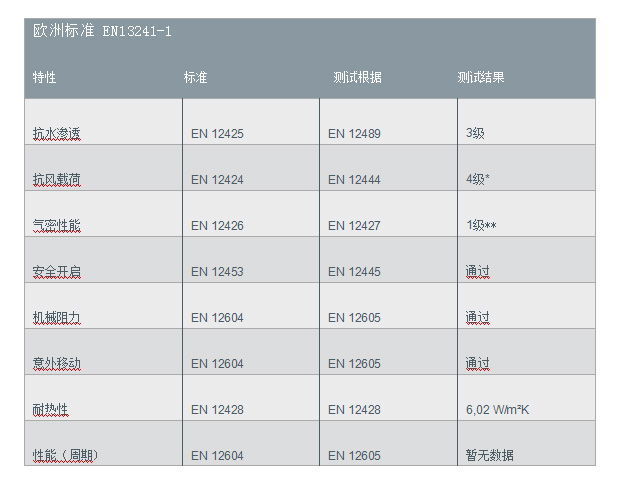Click the 安全开启 row label
This screenshot has width=622, height=484.
pyautogui.click(x=56, y=272)
